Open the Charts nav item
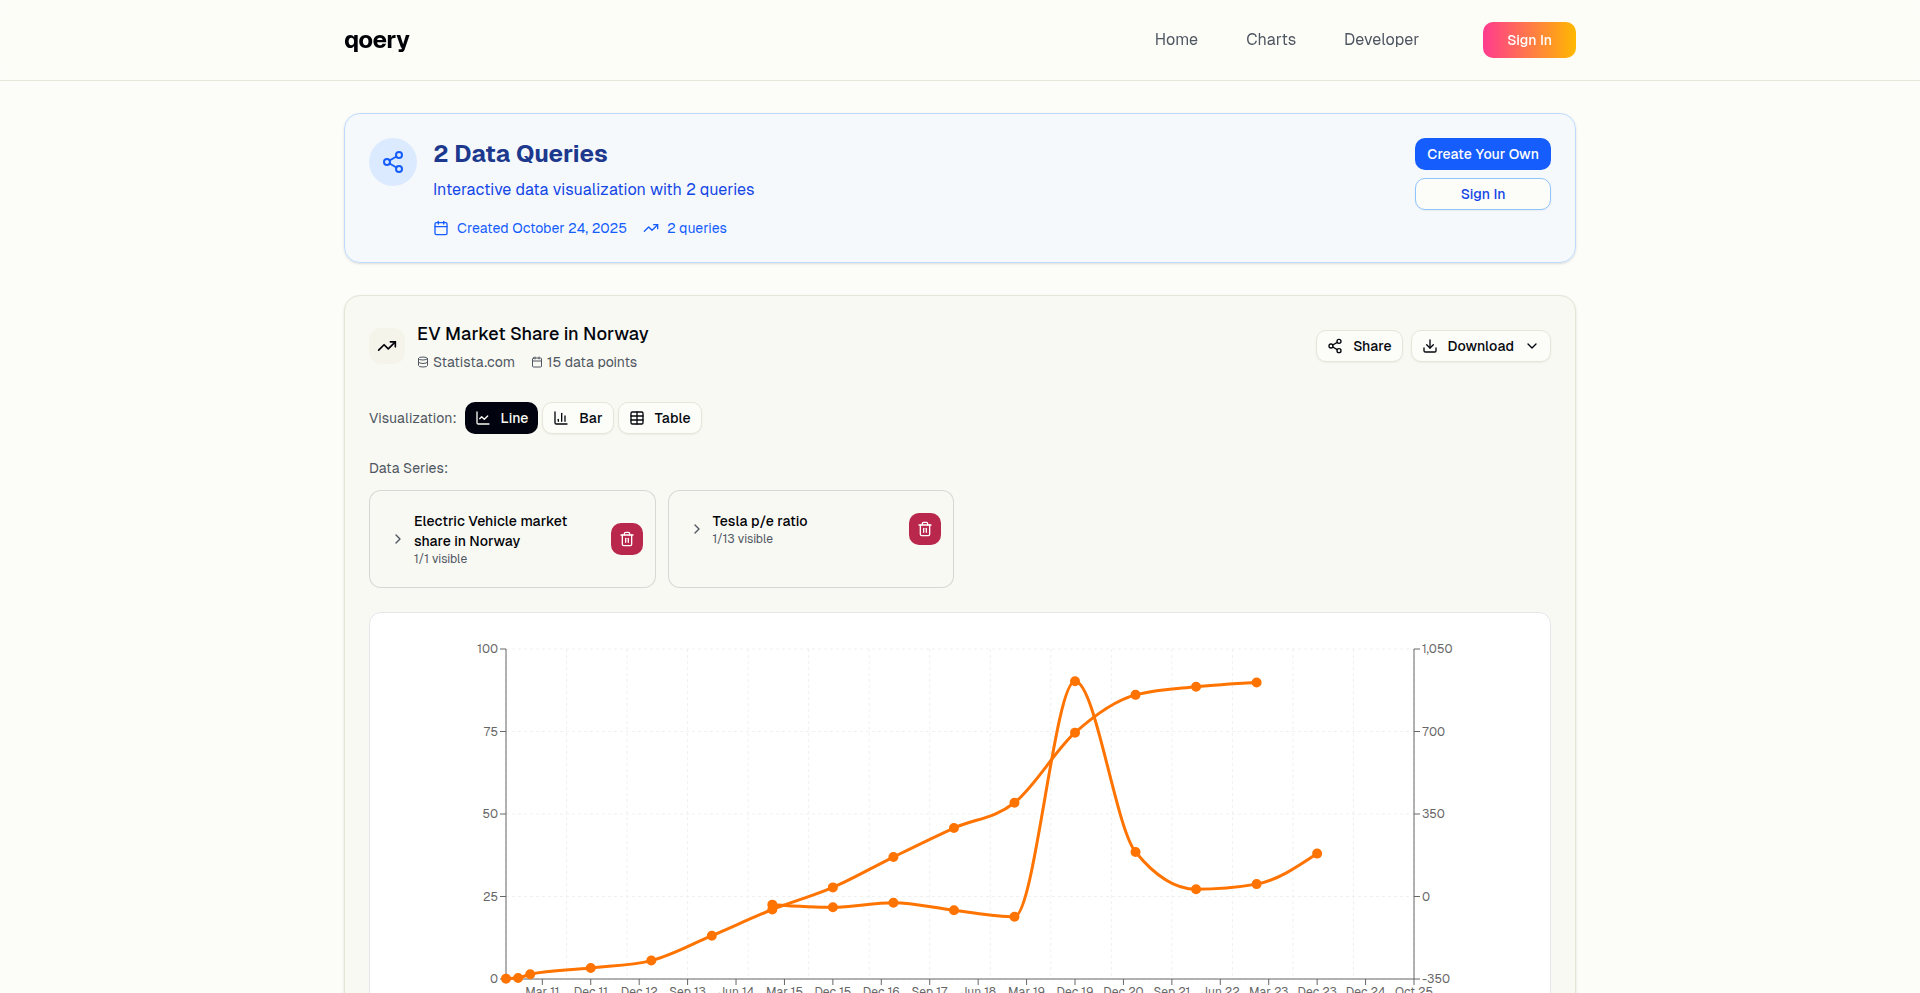Viewport: 1920px width, 993px height. [x=1270, y=40]
